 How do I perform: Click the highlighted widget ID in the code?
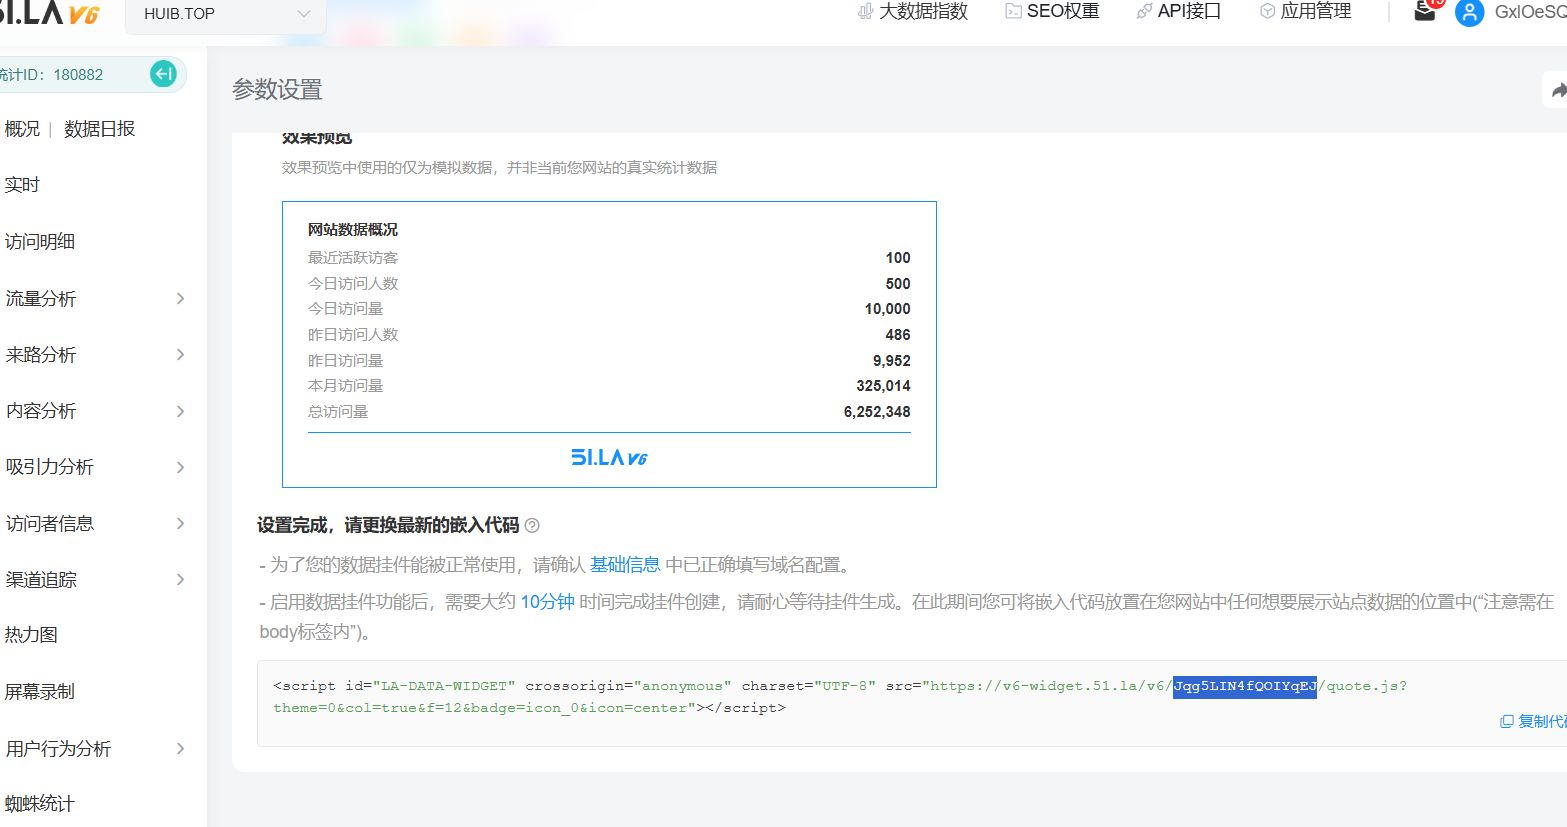[1244, 686]
